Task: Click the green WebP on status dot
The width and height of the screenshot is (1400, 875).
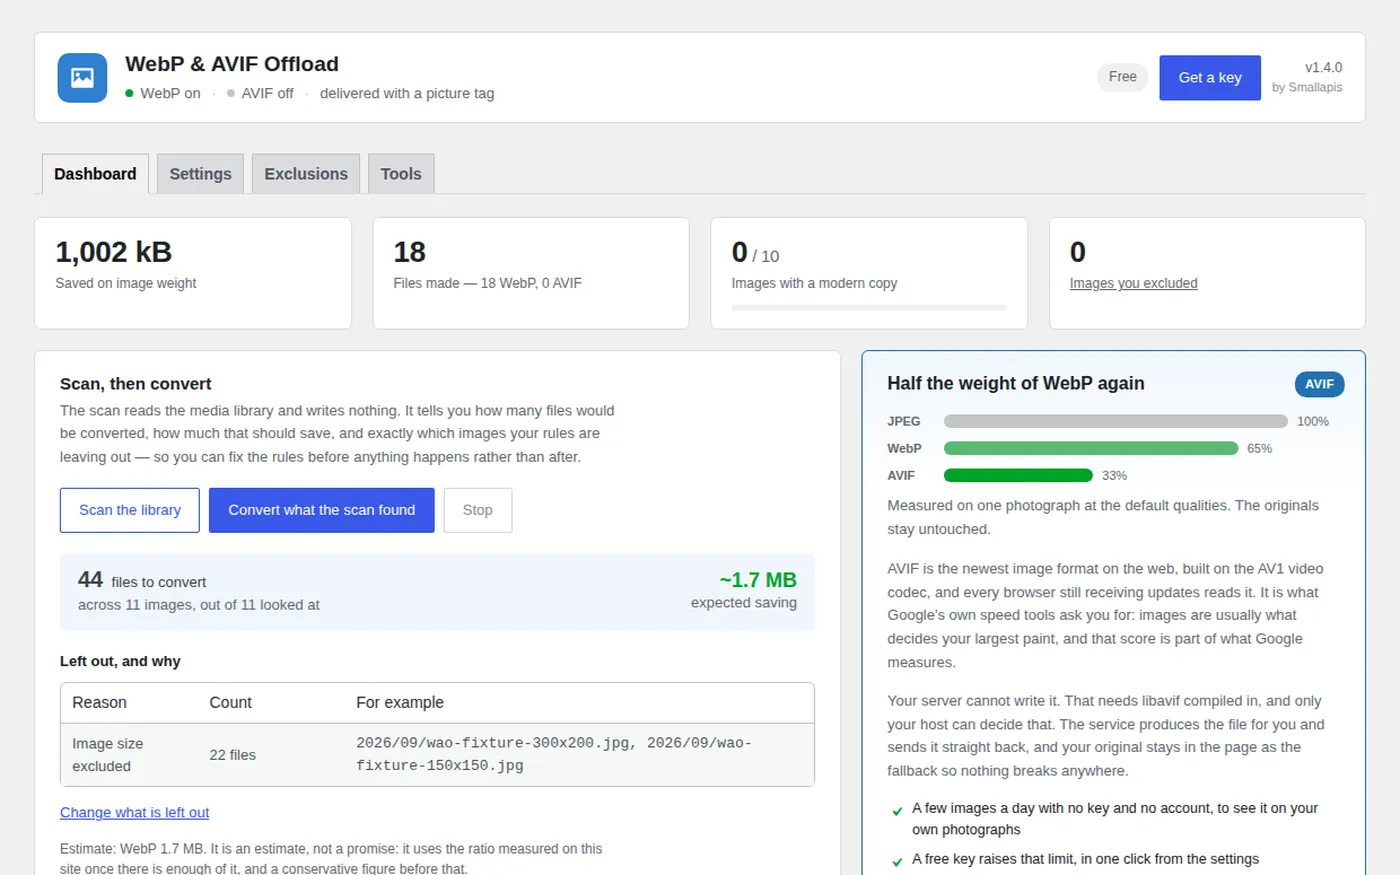Action: coord(129,93)
